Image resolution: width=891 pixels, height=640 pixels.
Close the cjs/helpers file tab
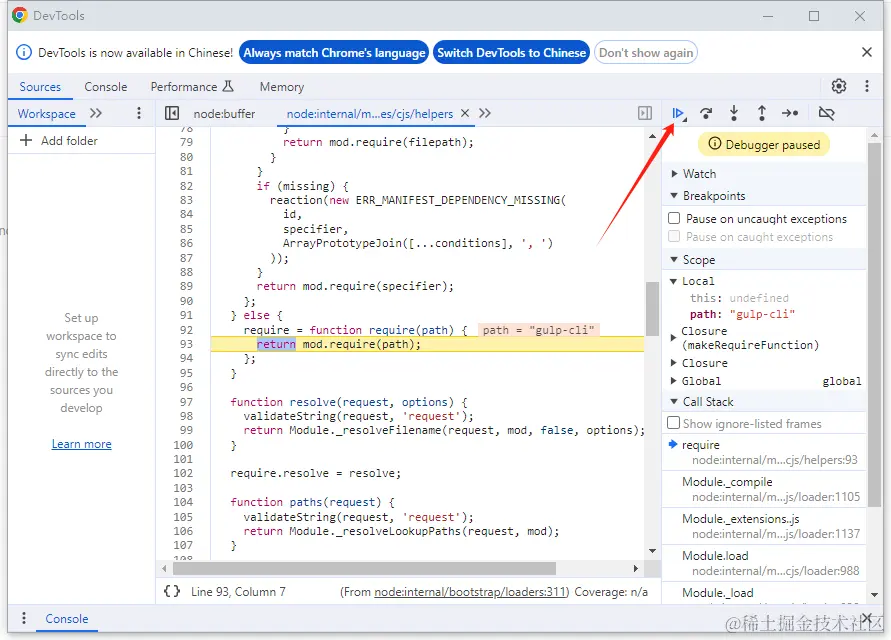[465, 113]
